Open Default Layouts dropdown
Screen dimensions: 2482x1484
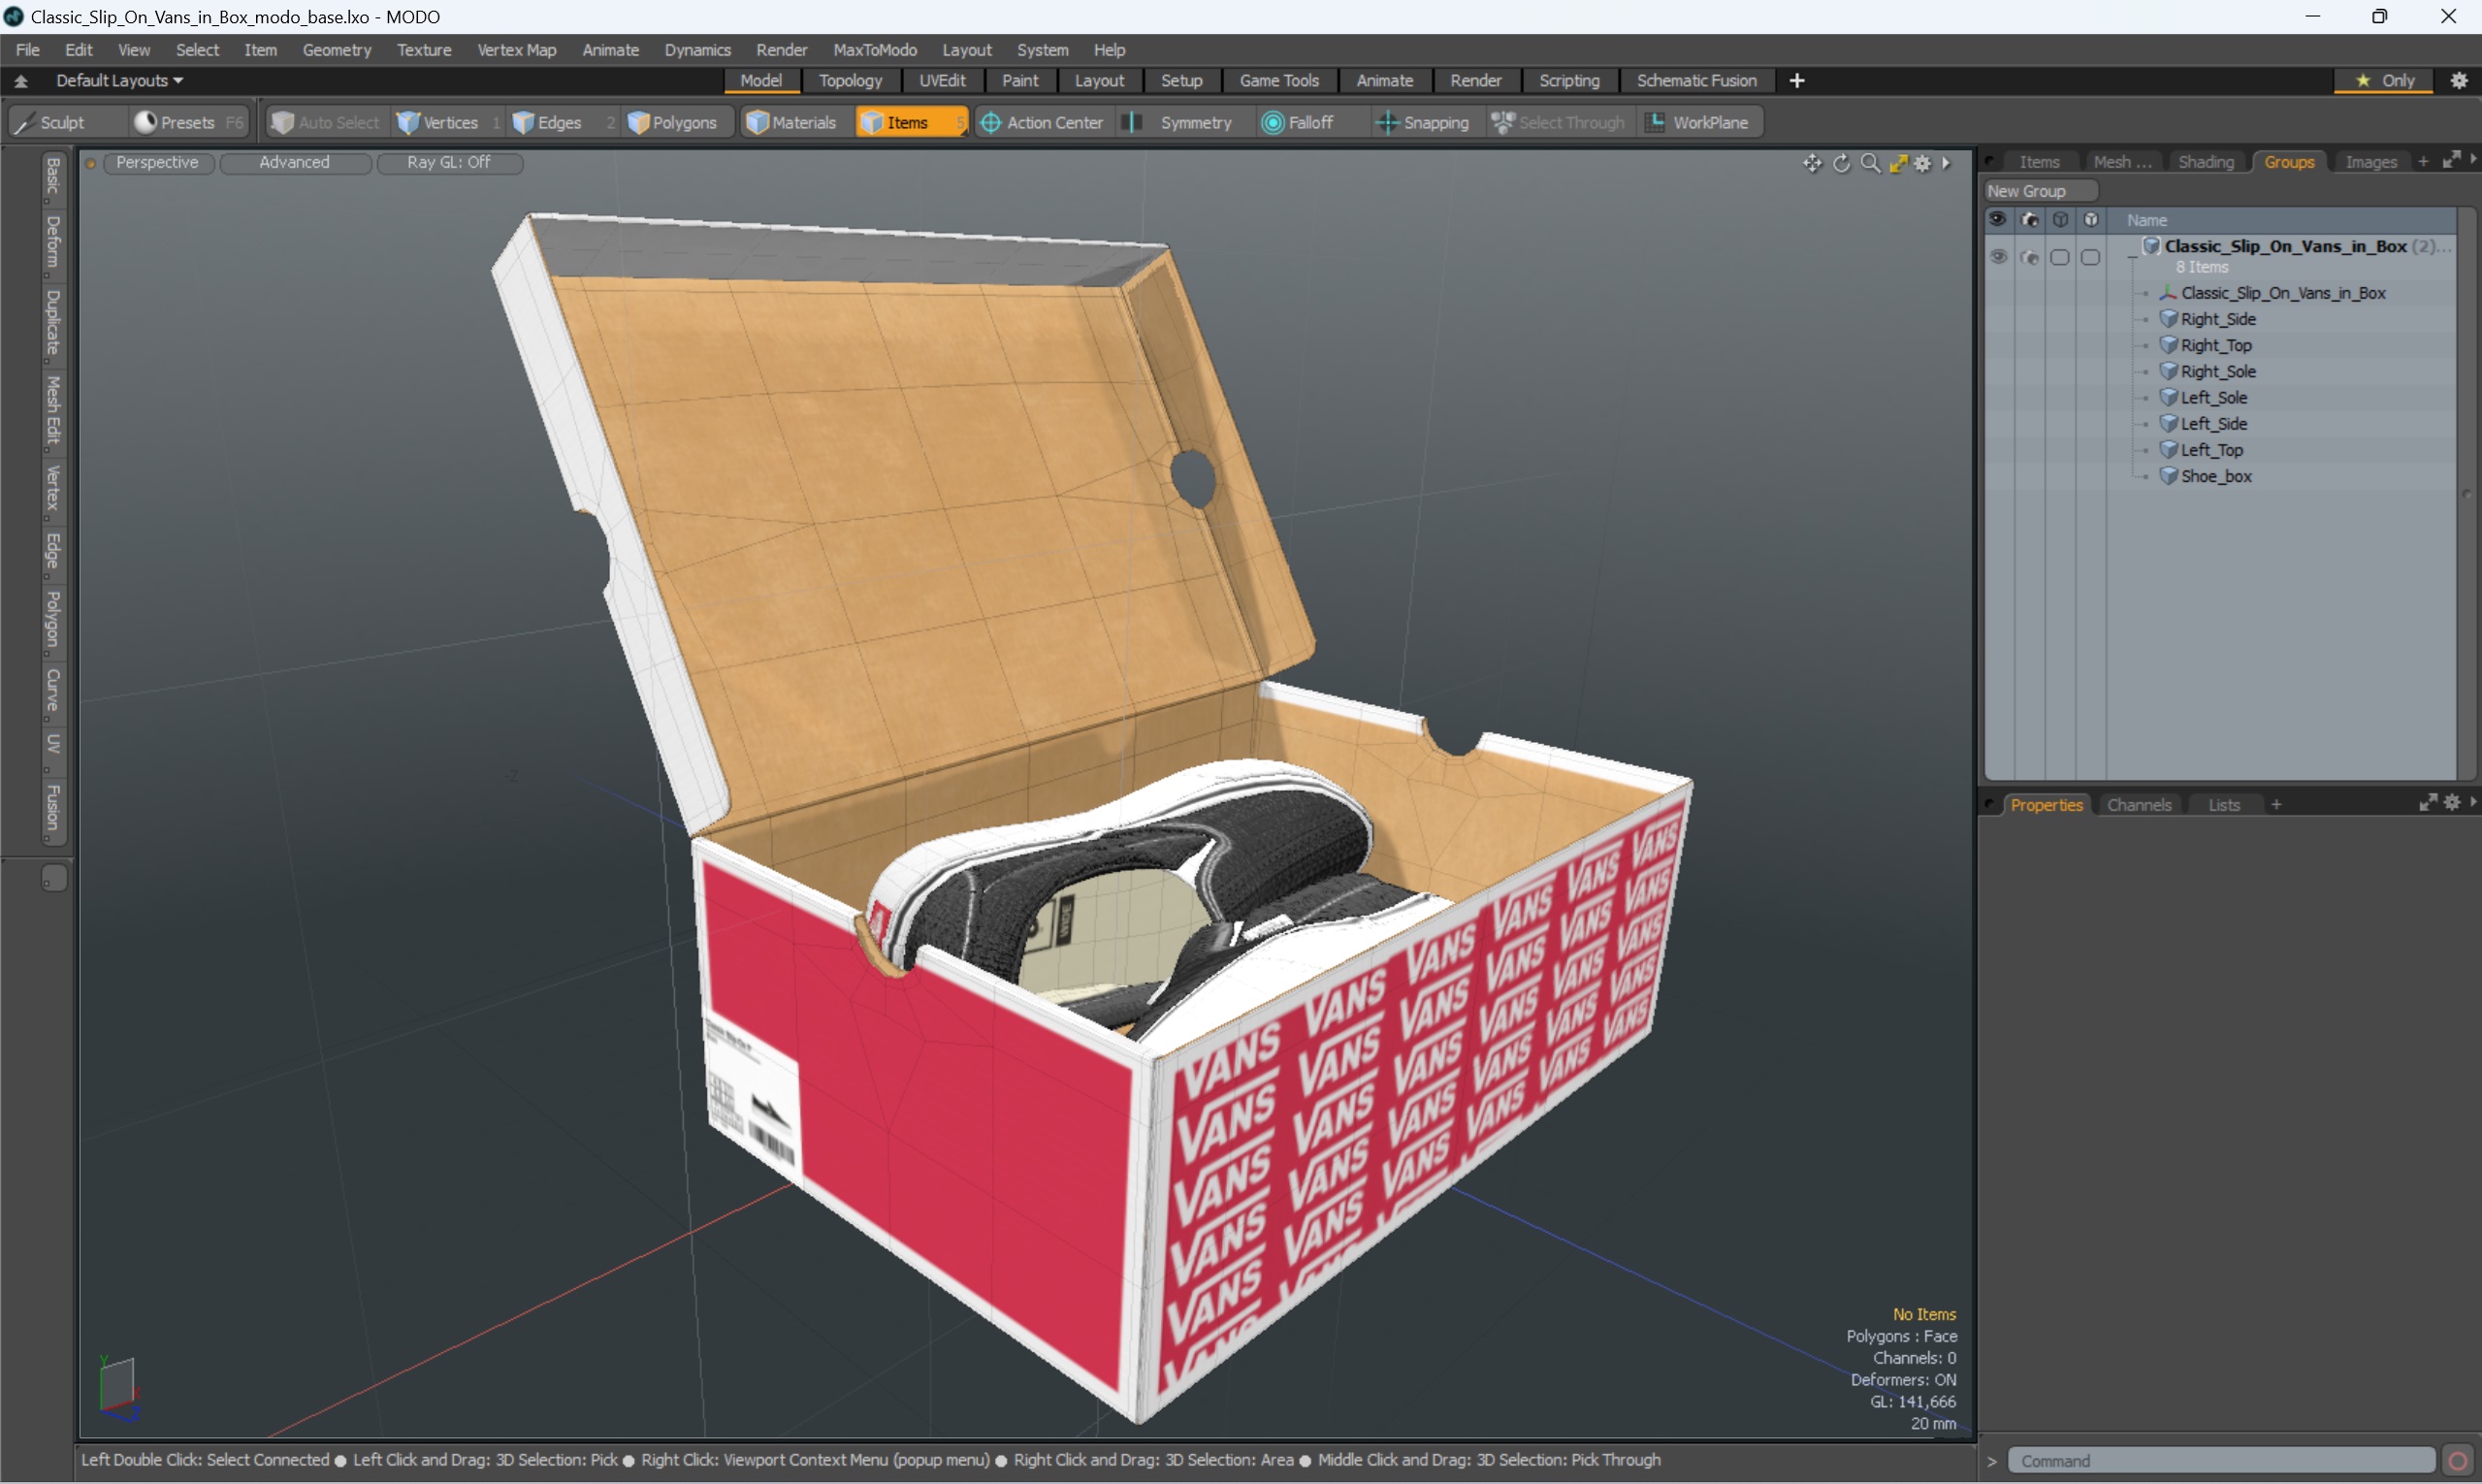click(119, 80)
